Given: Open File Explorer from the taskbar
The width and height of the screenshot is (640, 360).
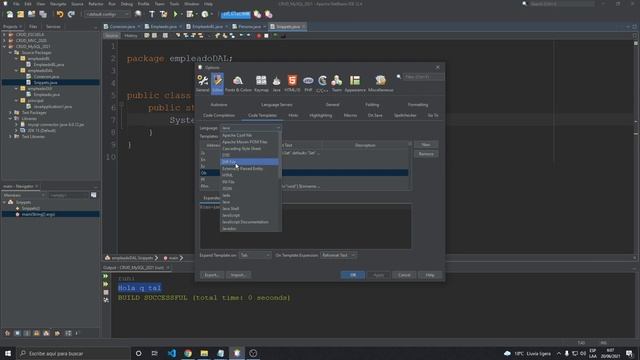Looking at the screenshot, I should (204, 353).
